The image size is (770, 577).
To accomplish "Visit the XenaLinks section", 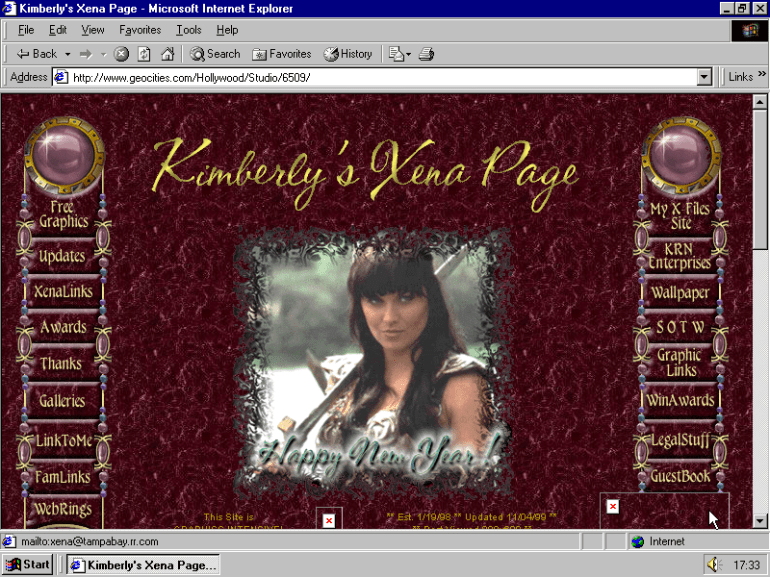I will coord(63,291).
